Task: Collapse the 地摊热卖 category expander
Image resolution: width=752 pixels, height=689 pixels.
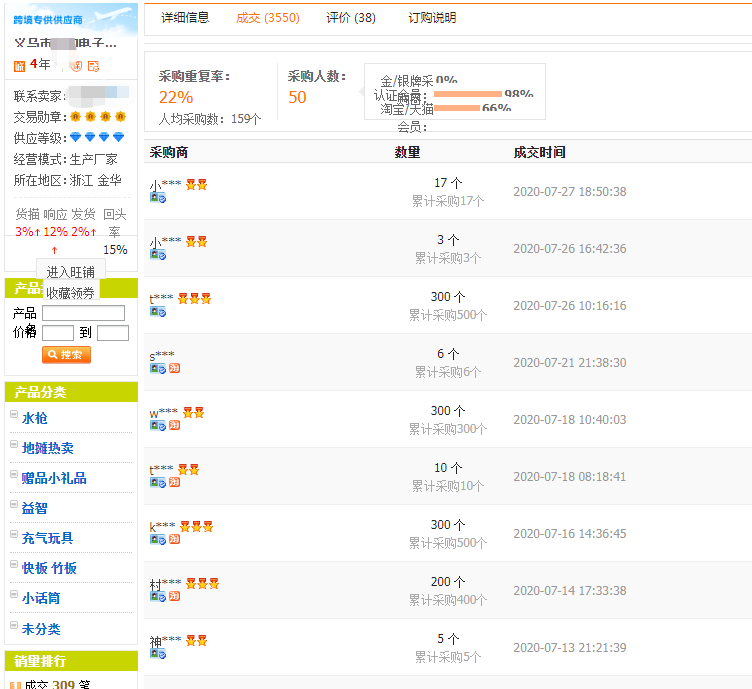Action: click(x=14, y=446)
